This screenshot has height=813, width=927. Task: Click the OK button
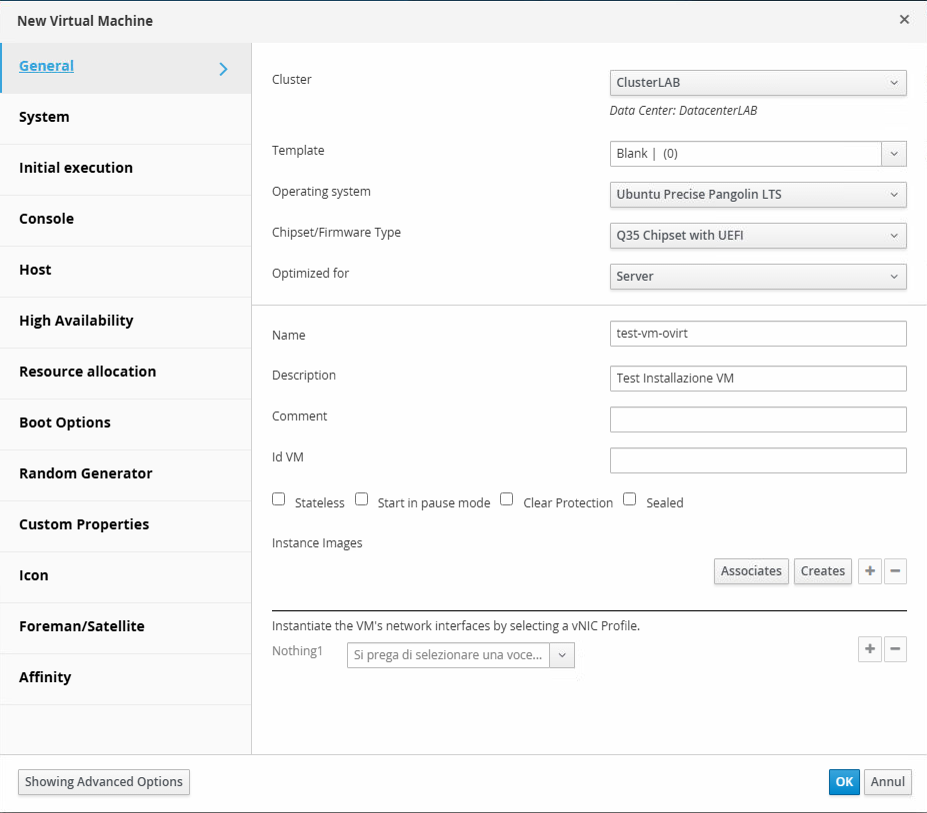pyautogui.click(x=844, y=782)
